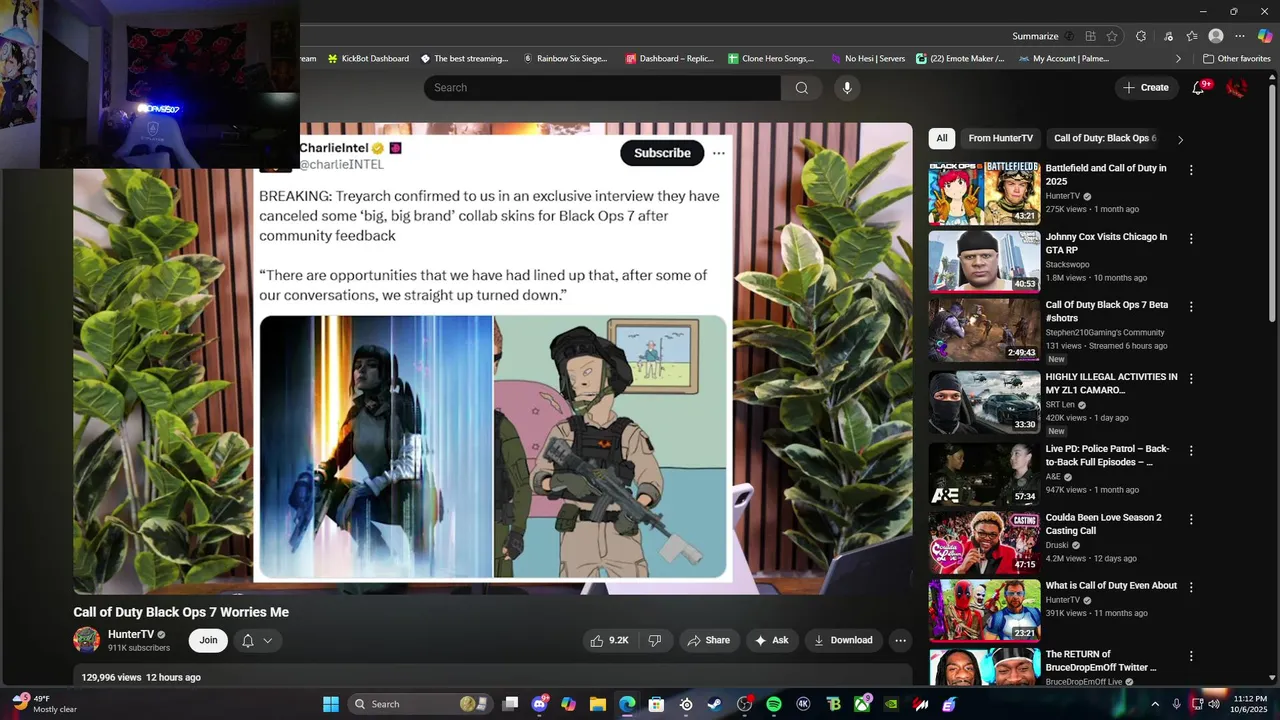Click the Share button
Viewport: 1280px width, 720px height.
click(x=709, y=640)
